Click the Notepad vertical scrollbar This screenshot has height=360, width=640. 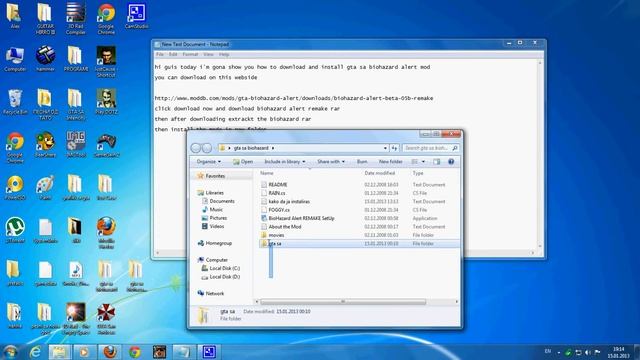(x=540, y=154)
